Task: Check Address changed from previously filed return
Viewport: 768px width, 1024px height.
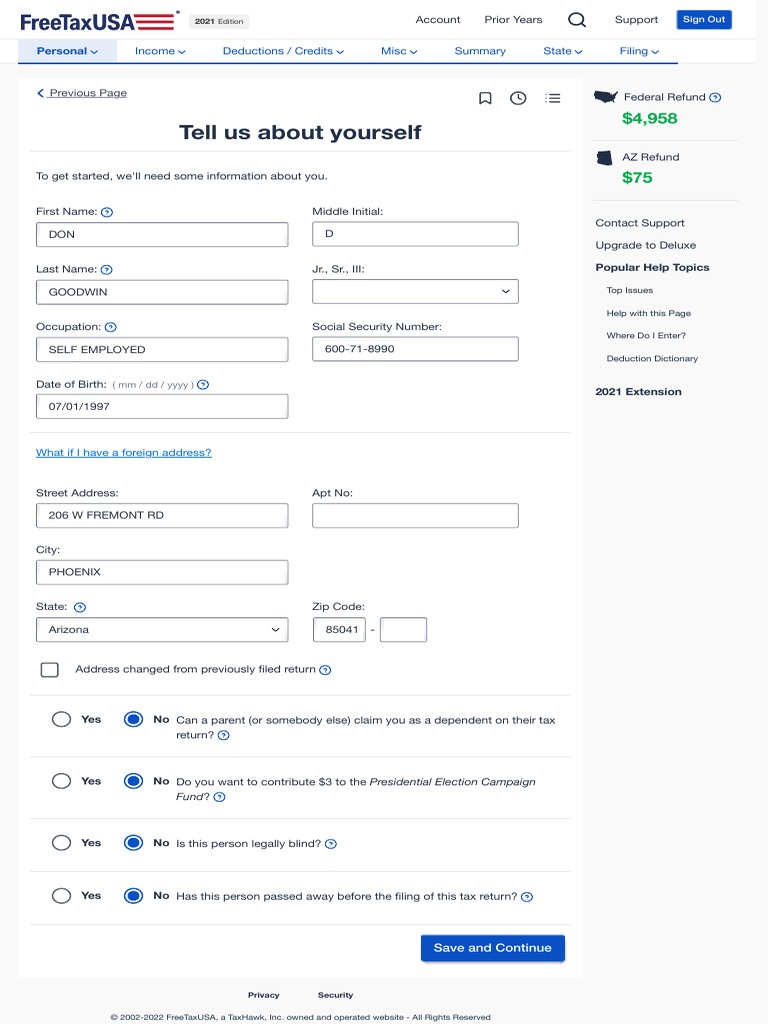Action: pyautogui.click(x=50, y=670)
